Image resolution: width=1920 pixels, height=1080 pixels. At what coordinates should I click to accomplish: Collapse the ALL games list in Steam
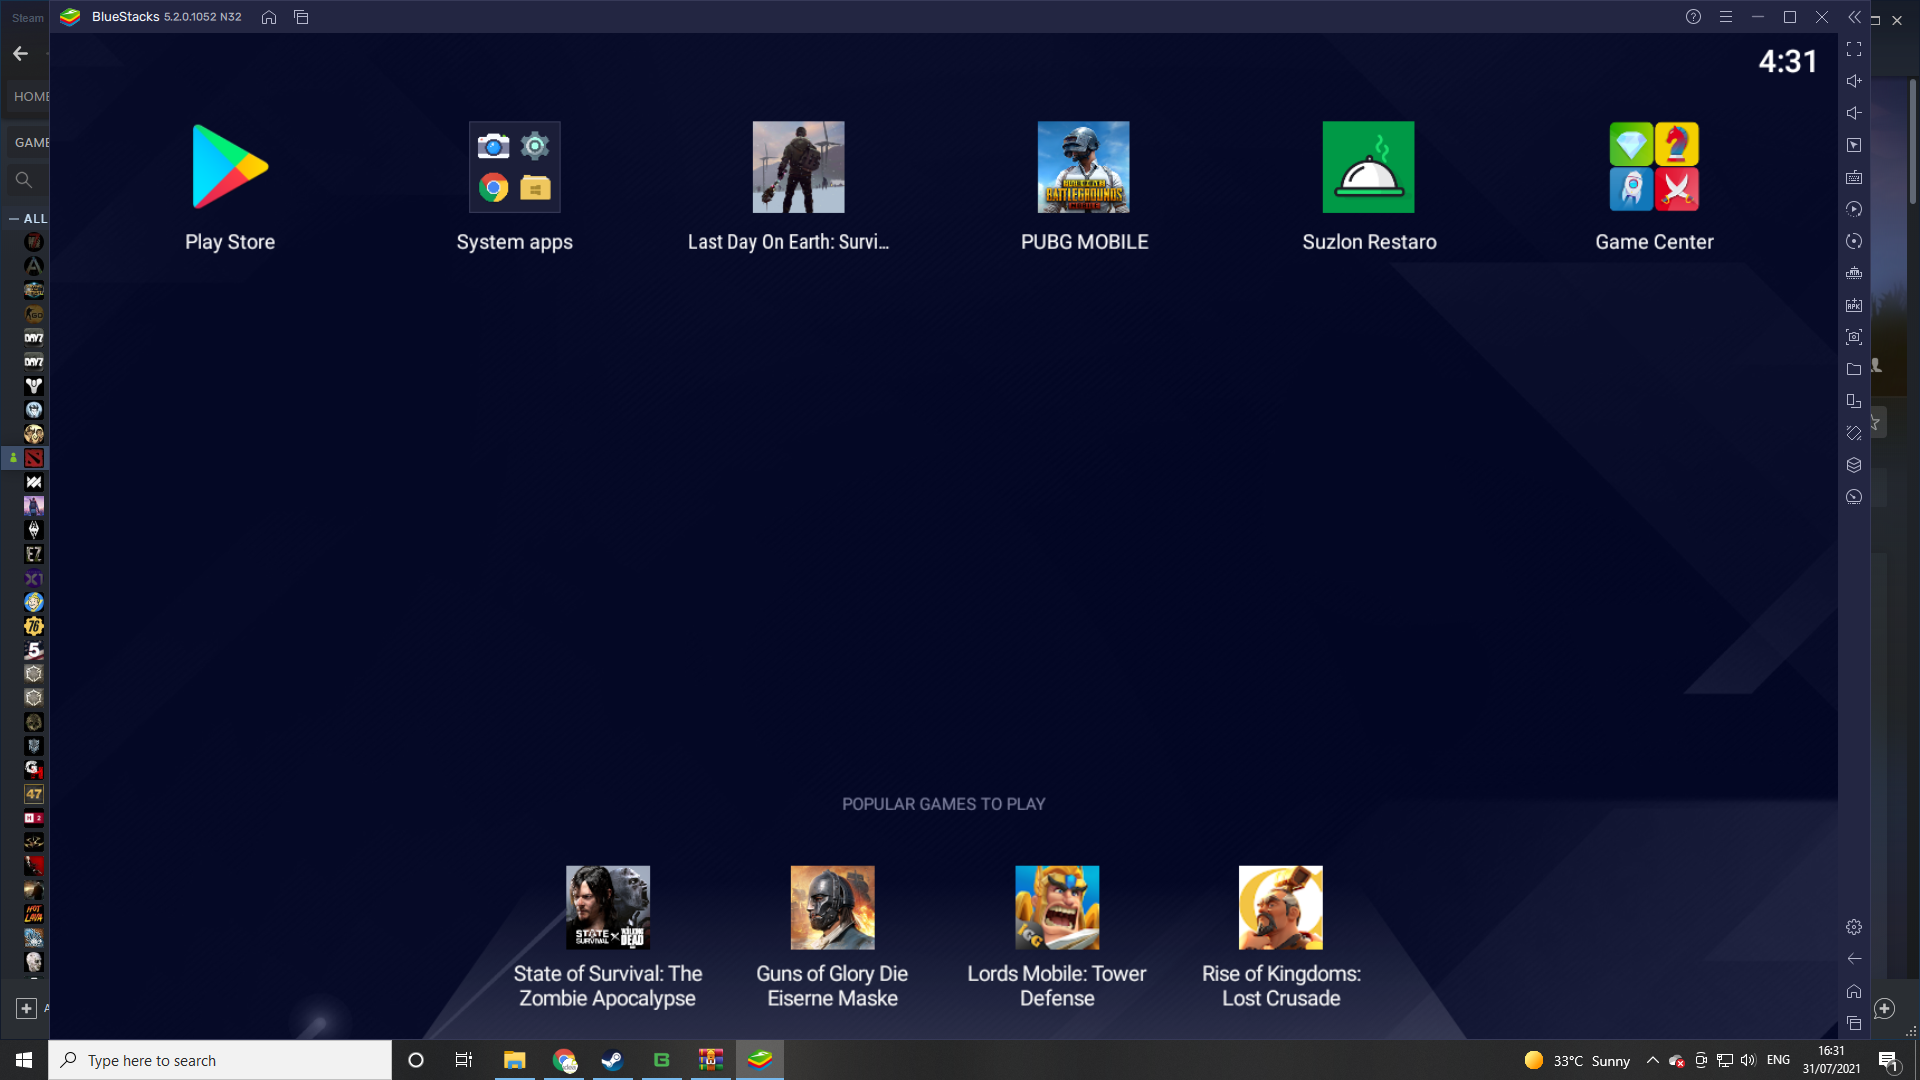(x=14, y=218)
